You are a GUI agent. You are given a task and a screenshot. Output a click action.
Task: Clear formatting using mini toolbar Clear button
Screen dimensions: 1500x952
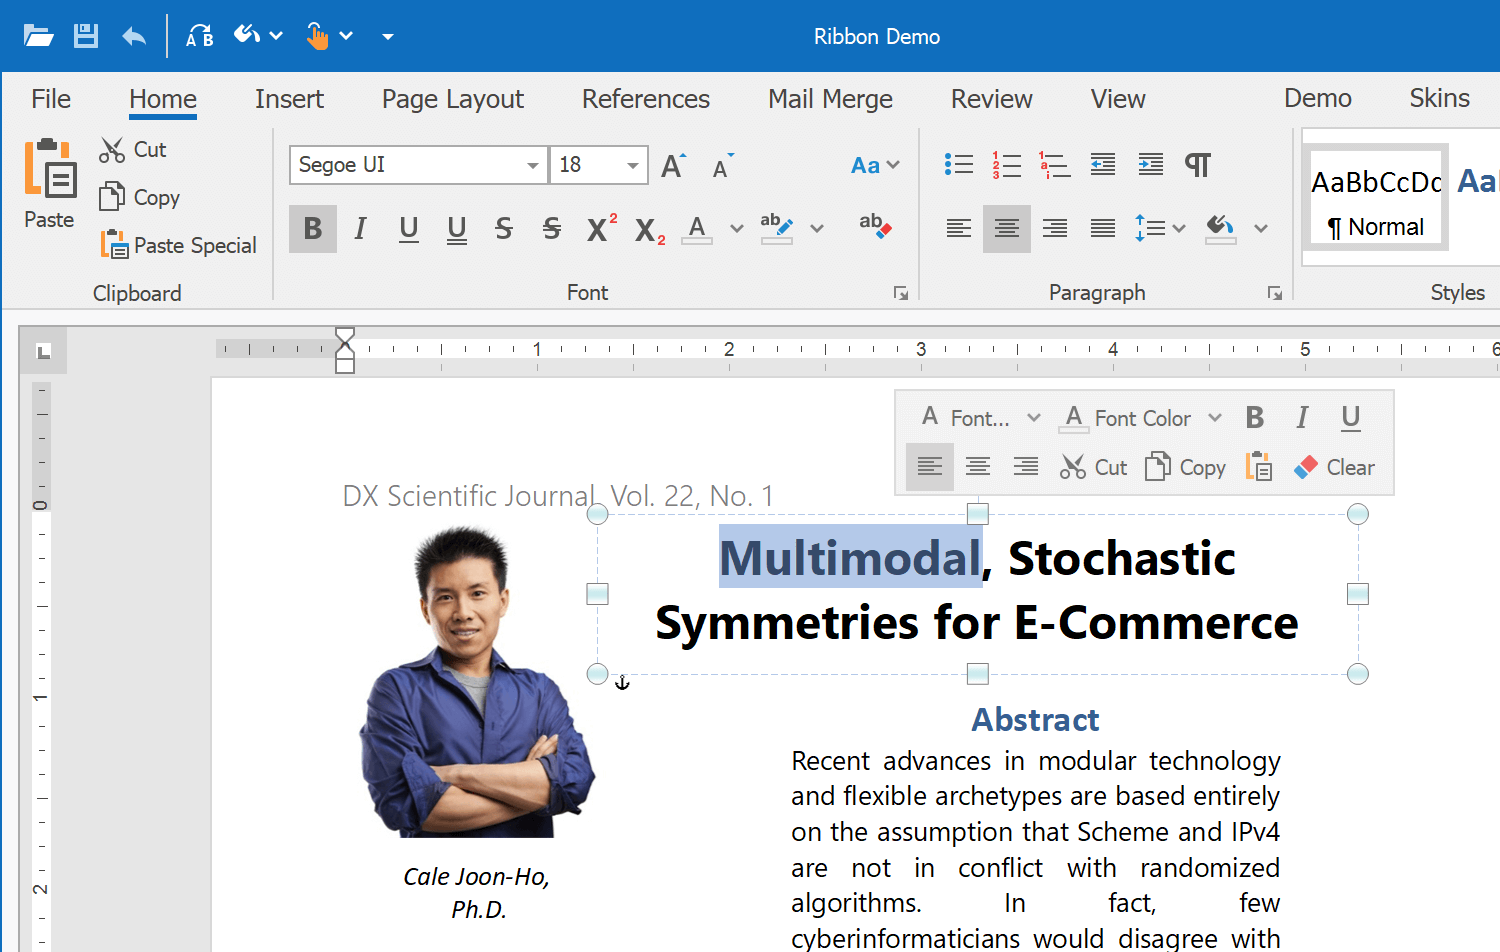click(x=1334, y=466)
